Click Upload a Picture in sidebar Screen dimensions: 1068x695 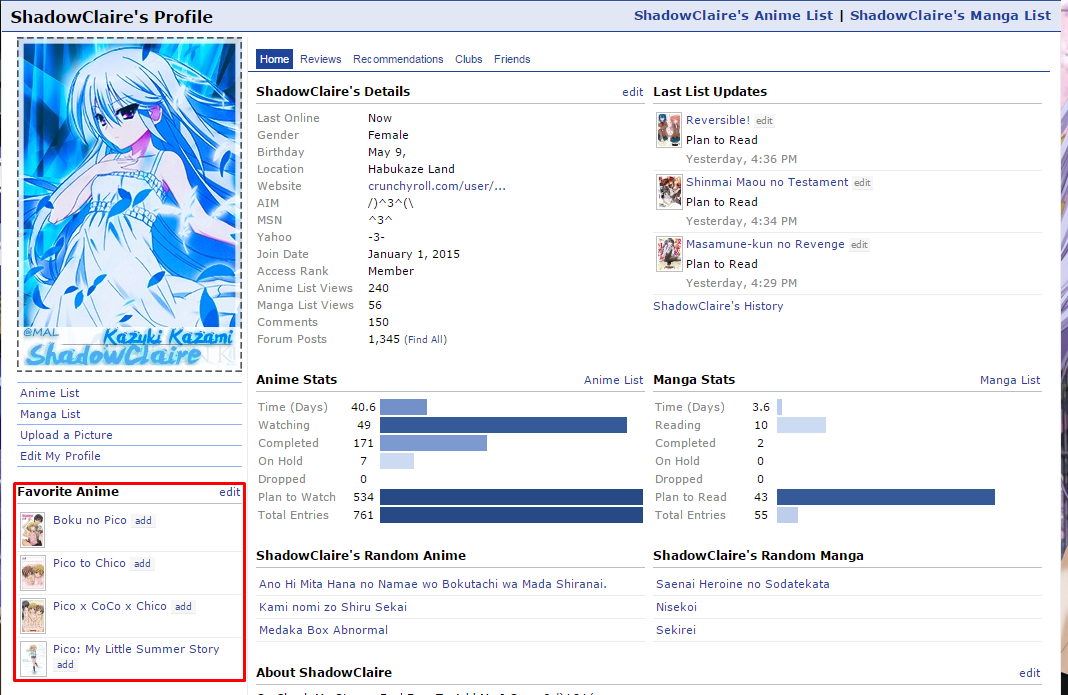pos(66,435)
